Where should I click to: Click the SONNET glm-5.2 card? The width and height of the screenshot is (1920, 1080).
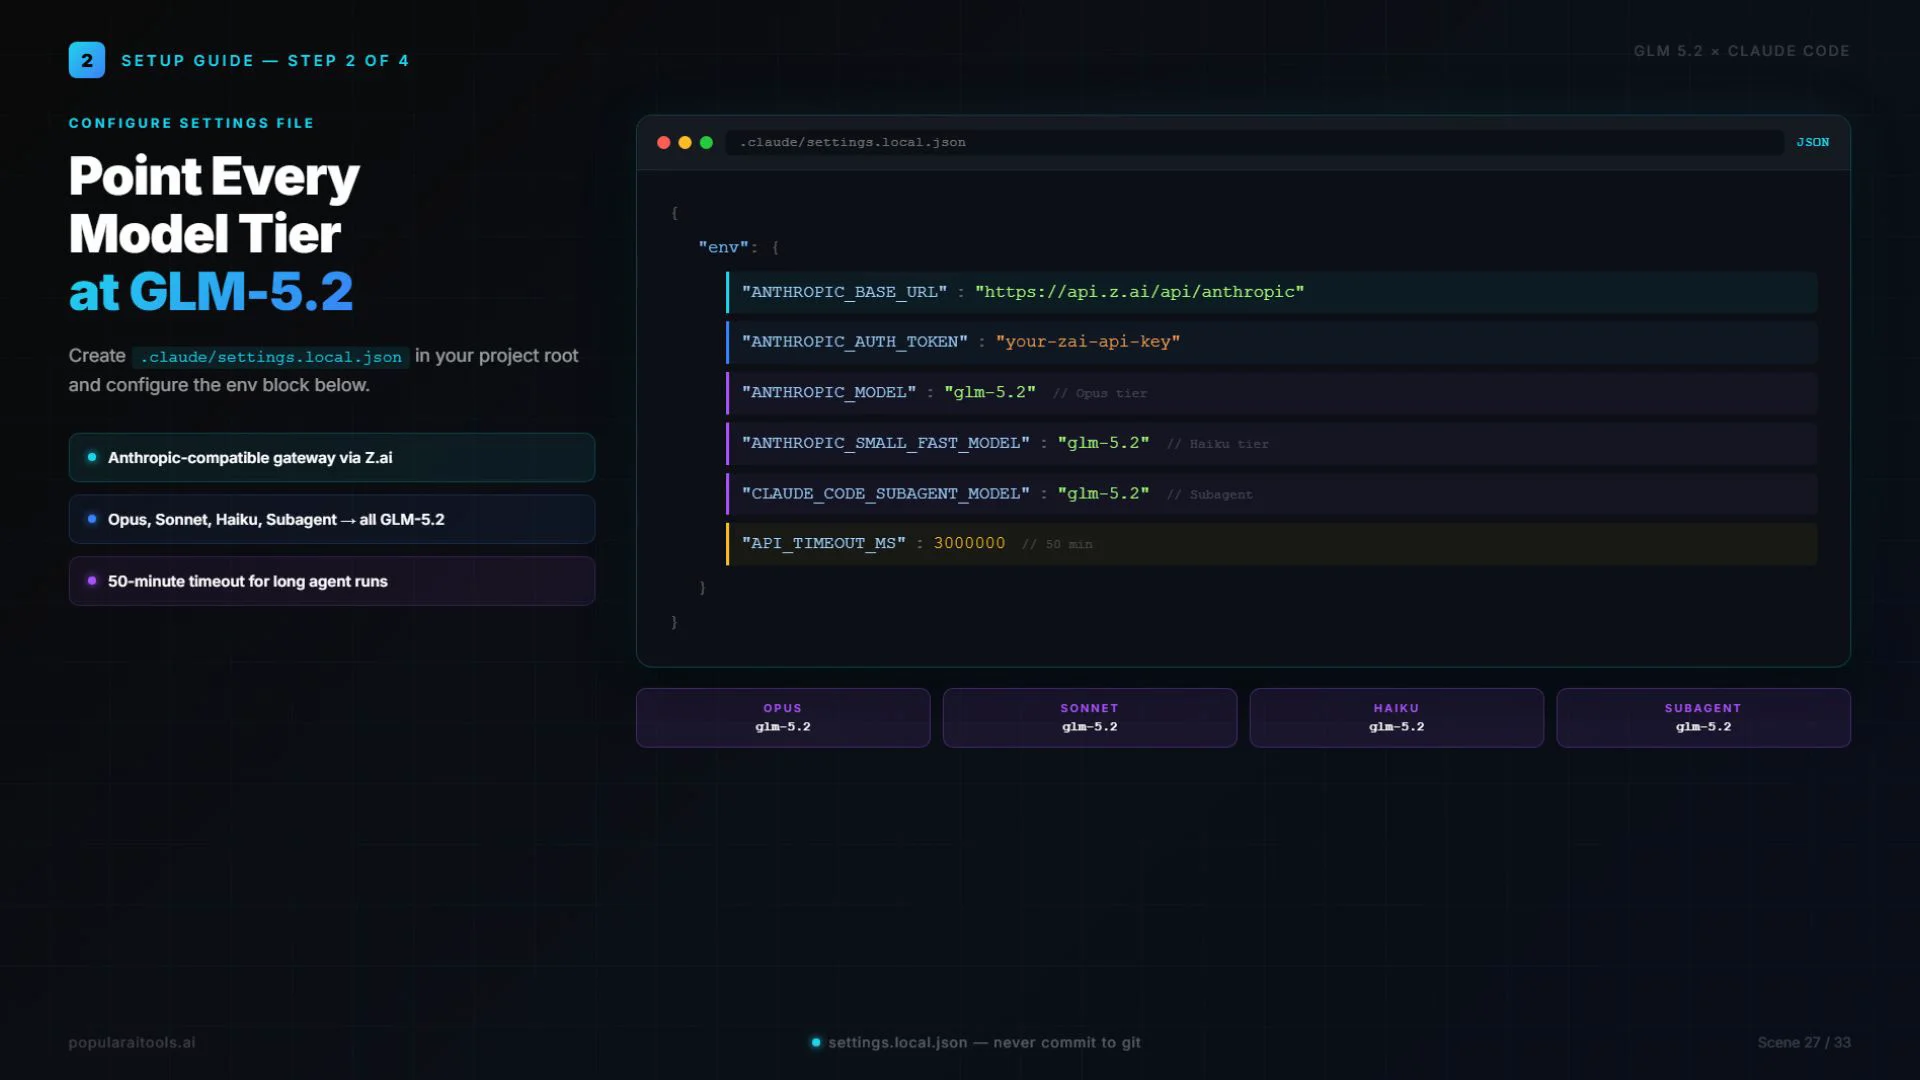coord(1090,718)
